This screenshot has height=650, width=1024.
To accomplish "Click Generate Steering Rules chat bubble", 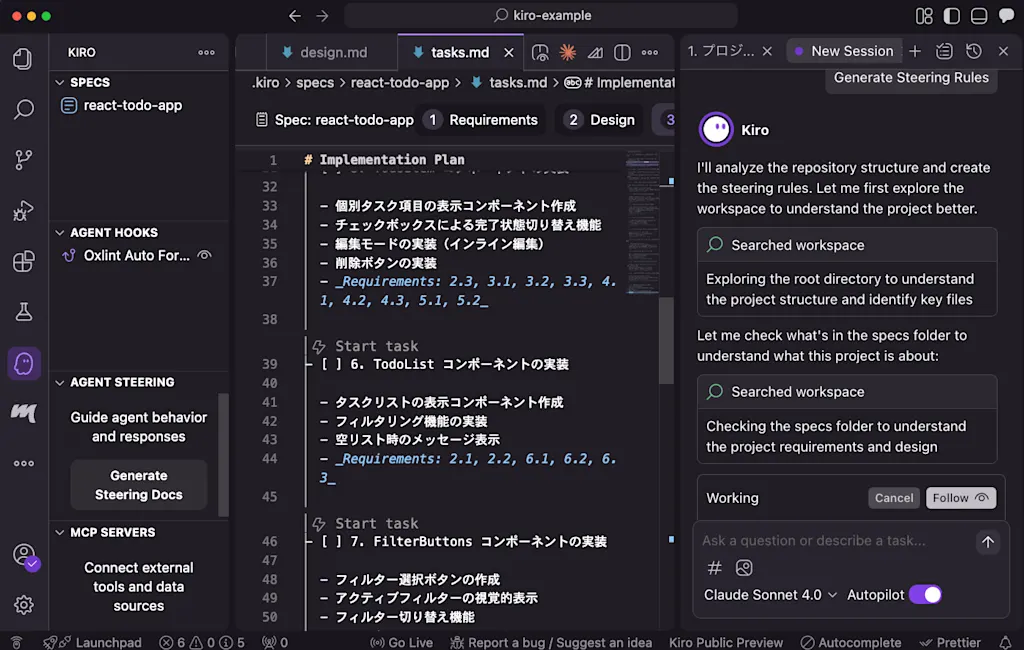I will coord(911,78).
